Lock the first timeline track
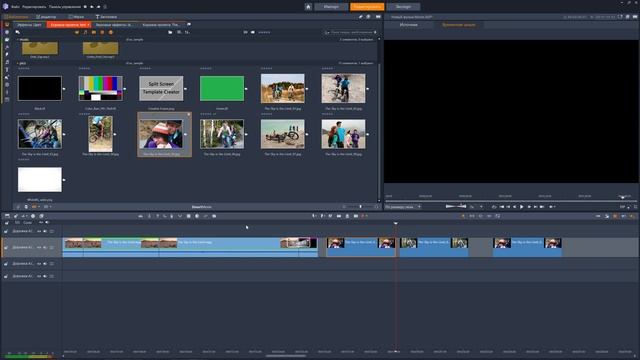The image size is (640, 360). tap(6, 231)
